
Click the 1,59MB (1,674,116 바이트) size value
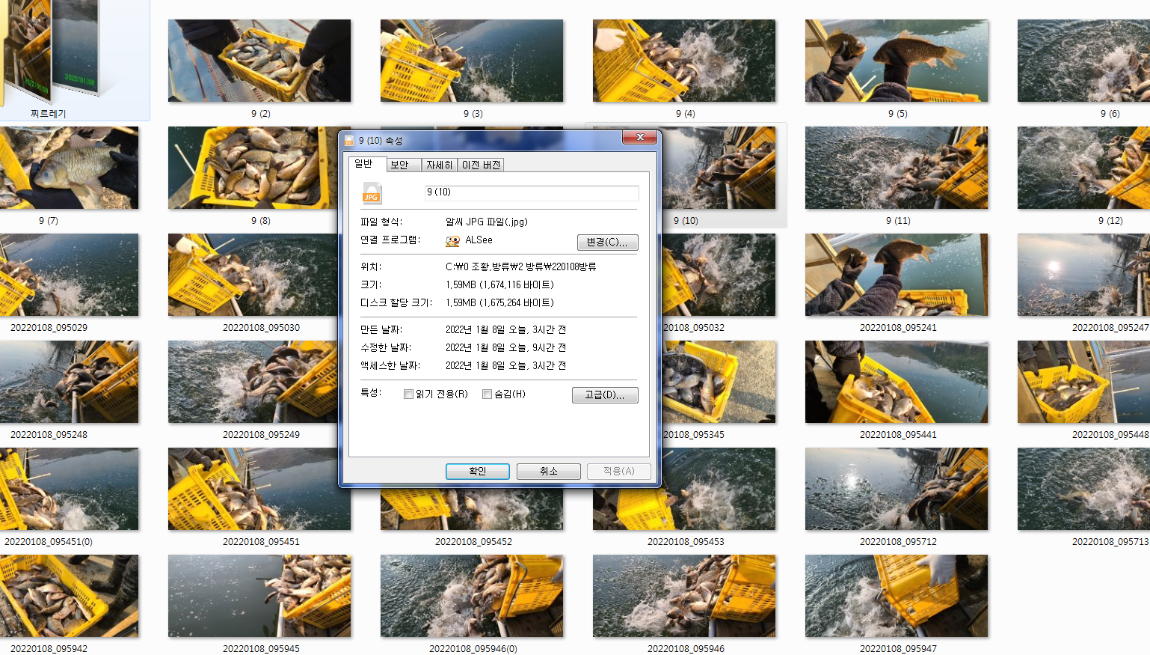tap(499, 285)
